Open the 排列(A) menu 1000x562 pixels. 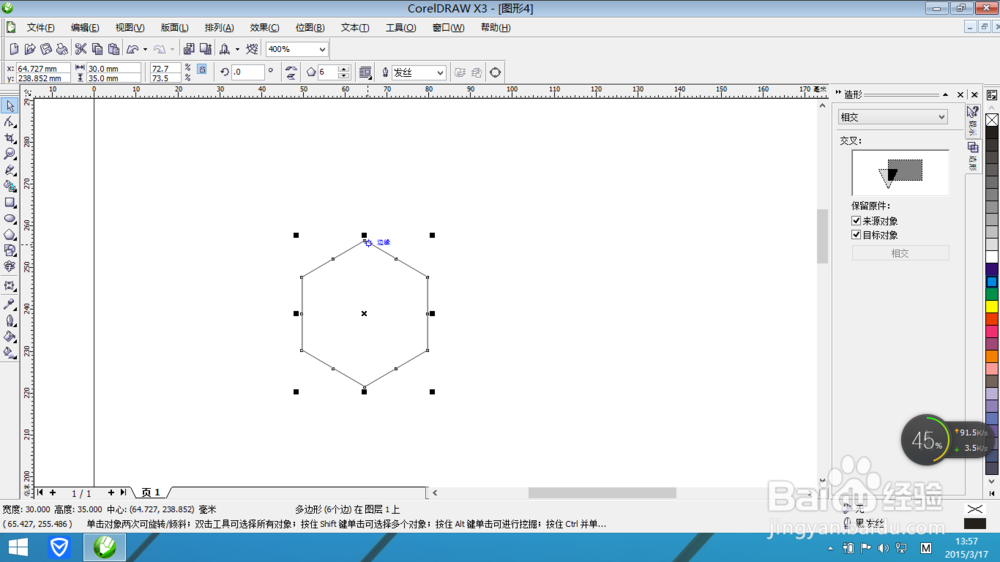[219, 27]
